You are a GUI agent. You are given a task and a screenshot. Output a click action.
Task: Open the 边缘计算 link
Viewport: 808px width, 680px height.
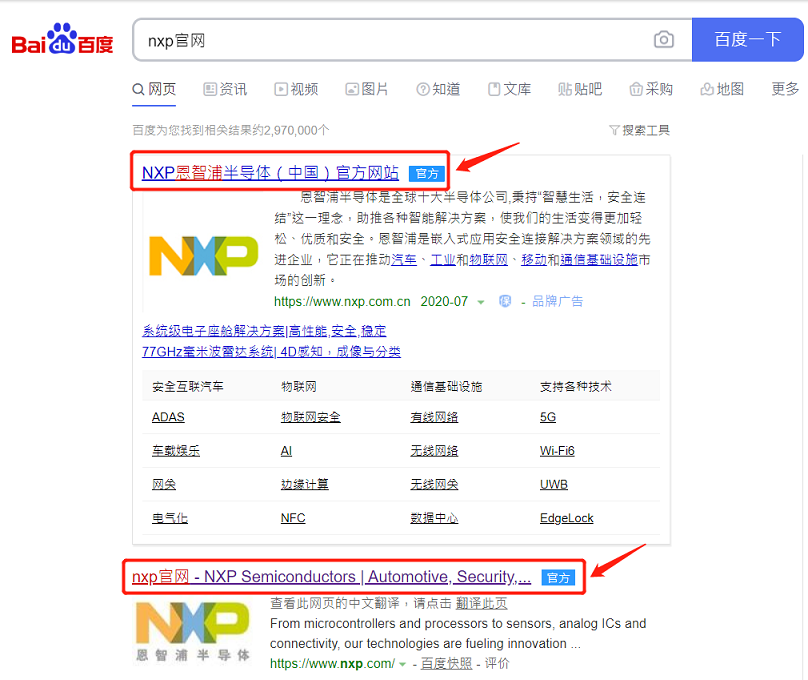coord(305,484)
